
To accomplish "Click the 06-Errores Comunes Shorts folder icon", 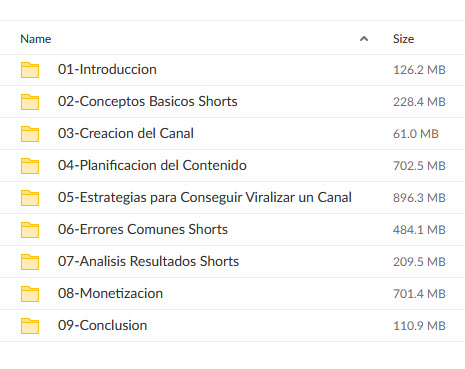I will (30, 230).
